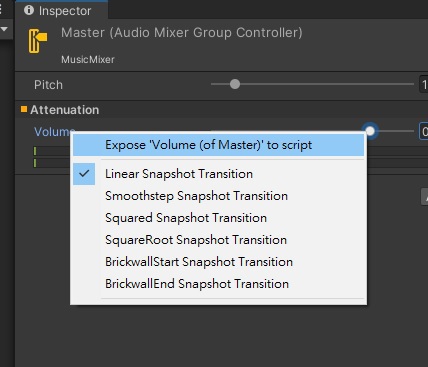Click the Pitch slider handle
This screenshot has height=367, width=428.
coord(235,84)
